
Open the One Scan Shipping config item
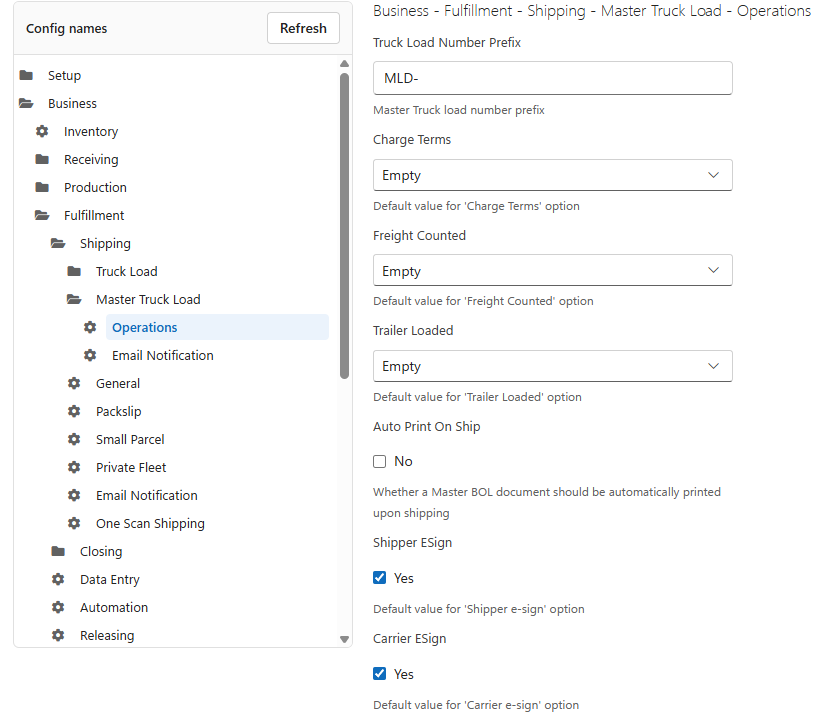(x=150, y=523)
